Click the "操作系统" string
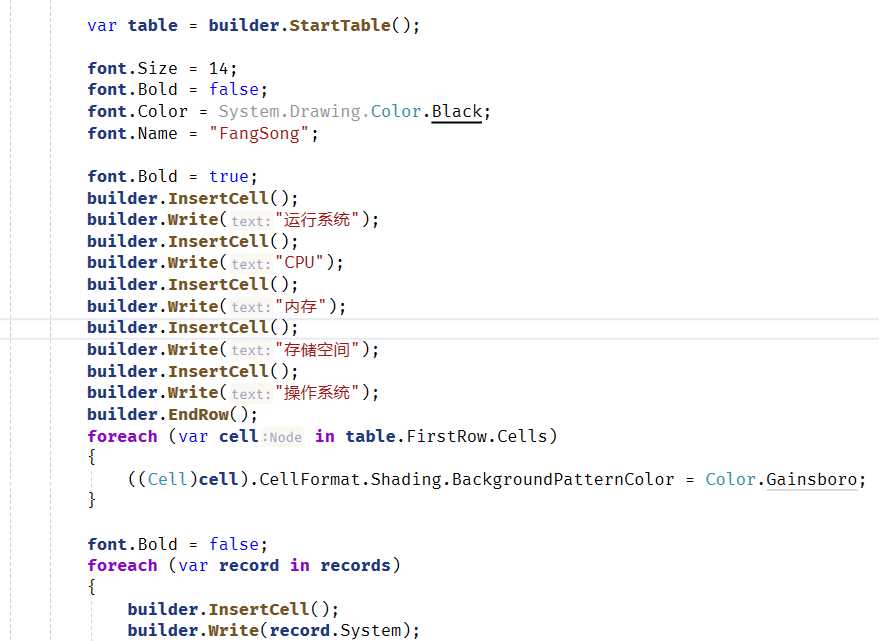 (317, 393)
